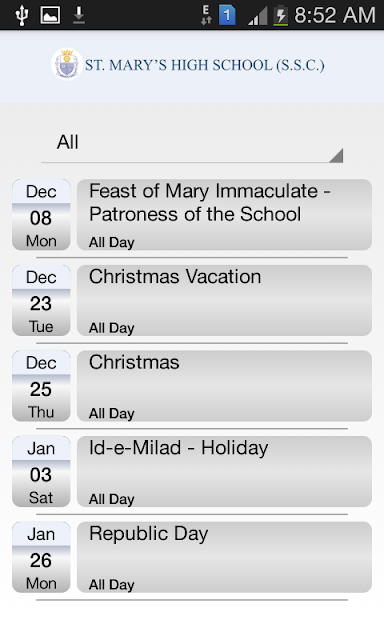Open the Christmas Vacation event

pos(224,300)
